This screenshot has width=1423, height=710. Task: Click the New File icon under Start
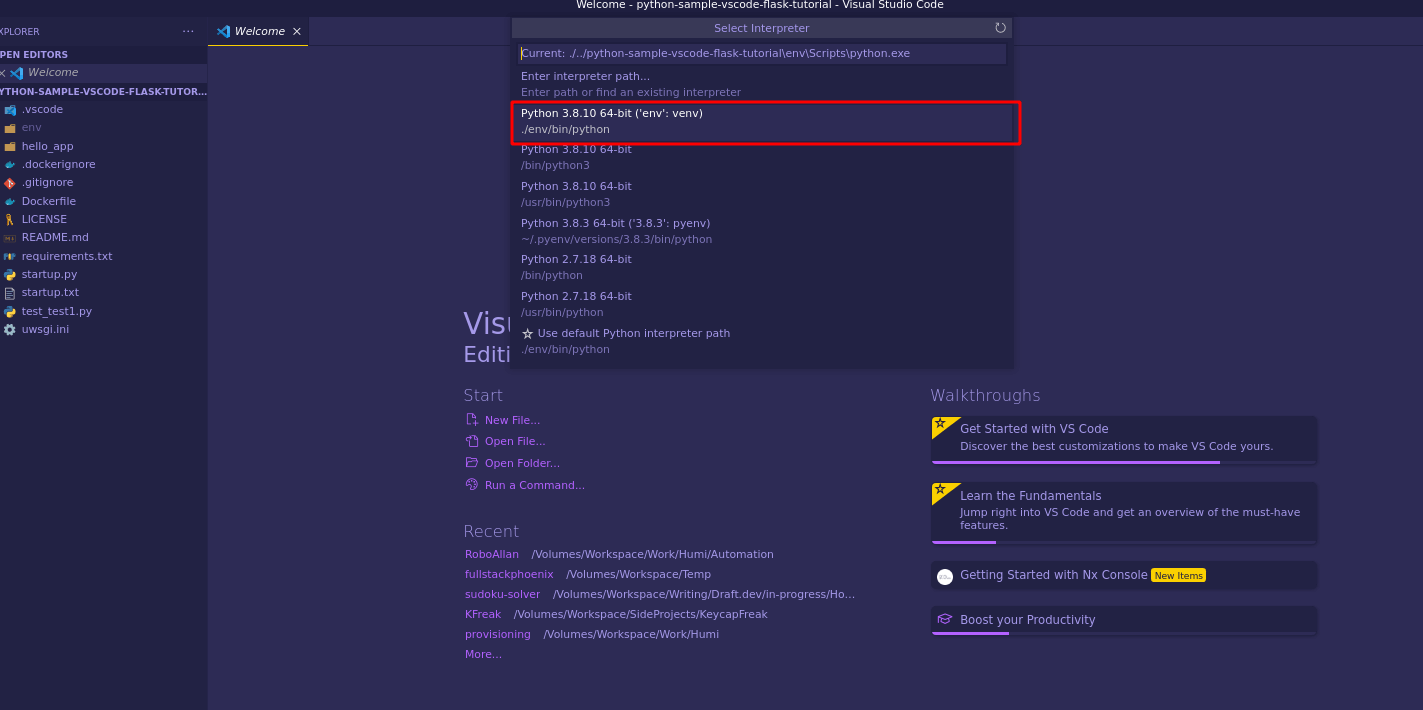click(472, 420)
